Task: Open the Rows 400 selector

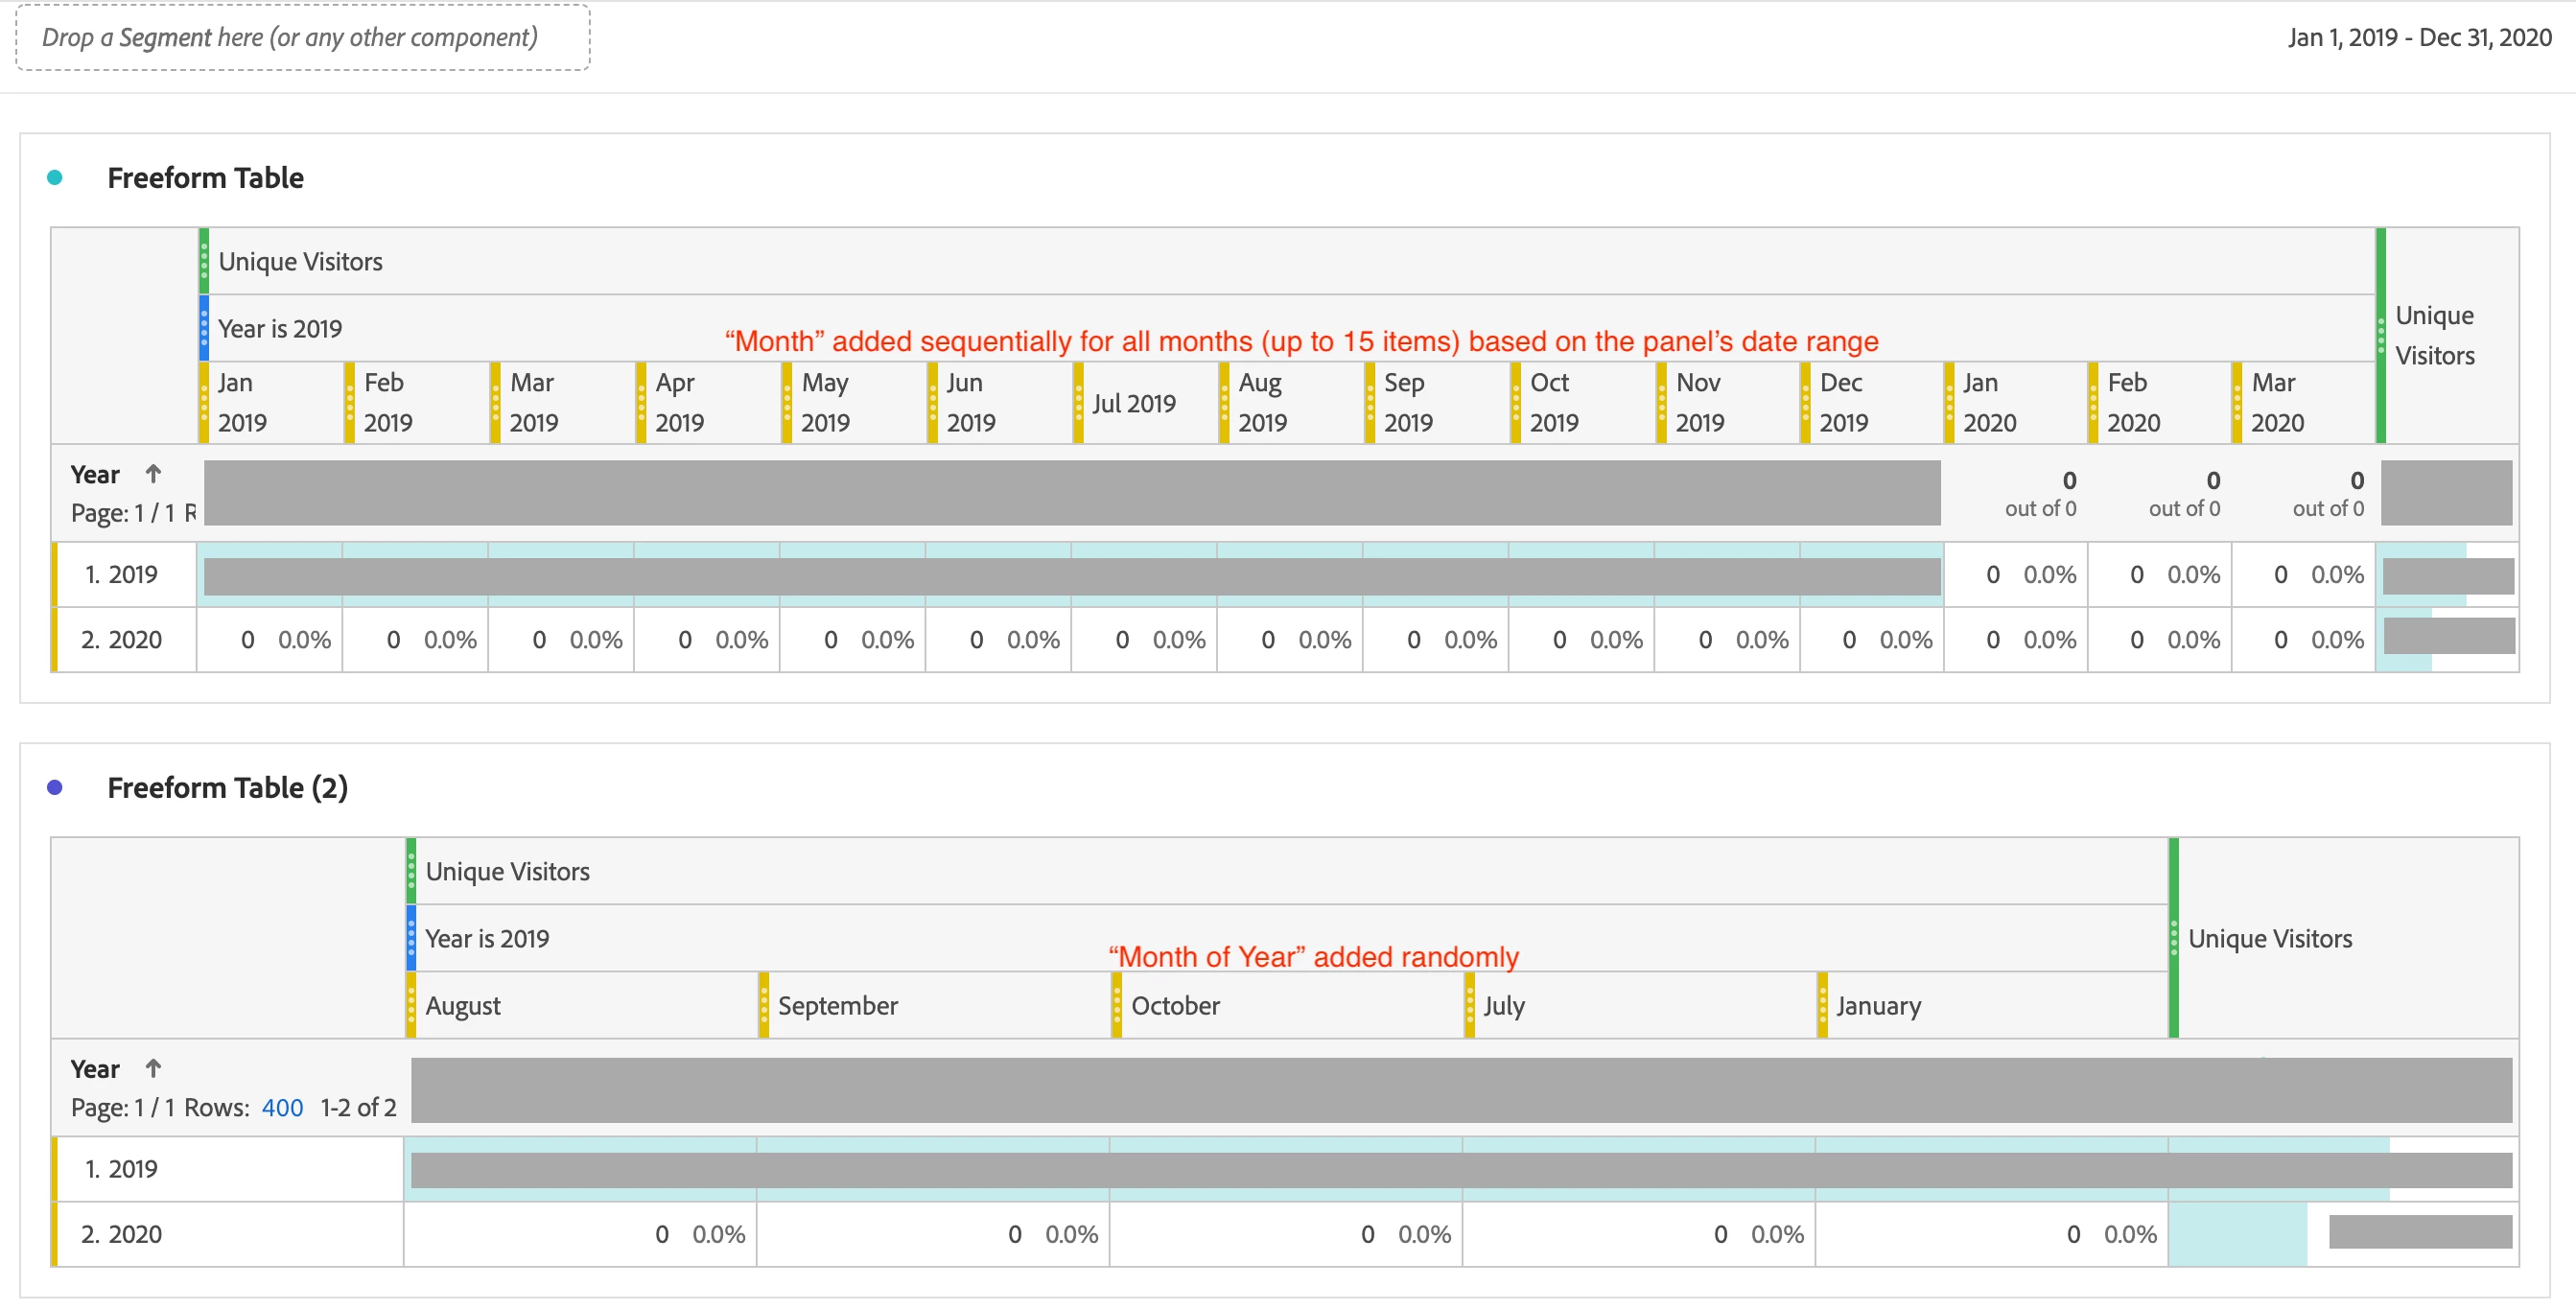Action: (282, 1108)
